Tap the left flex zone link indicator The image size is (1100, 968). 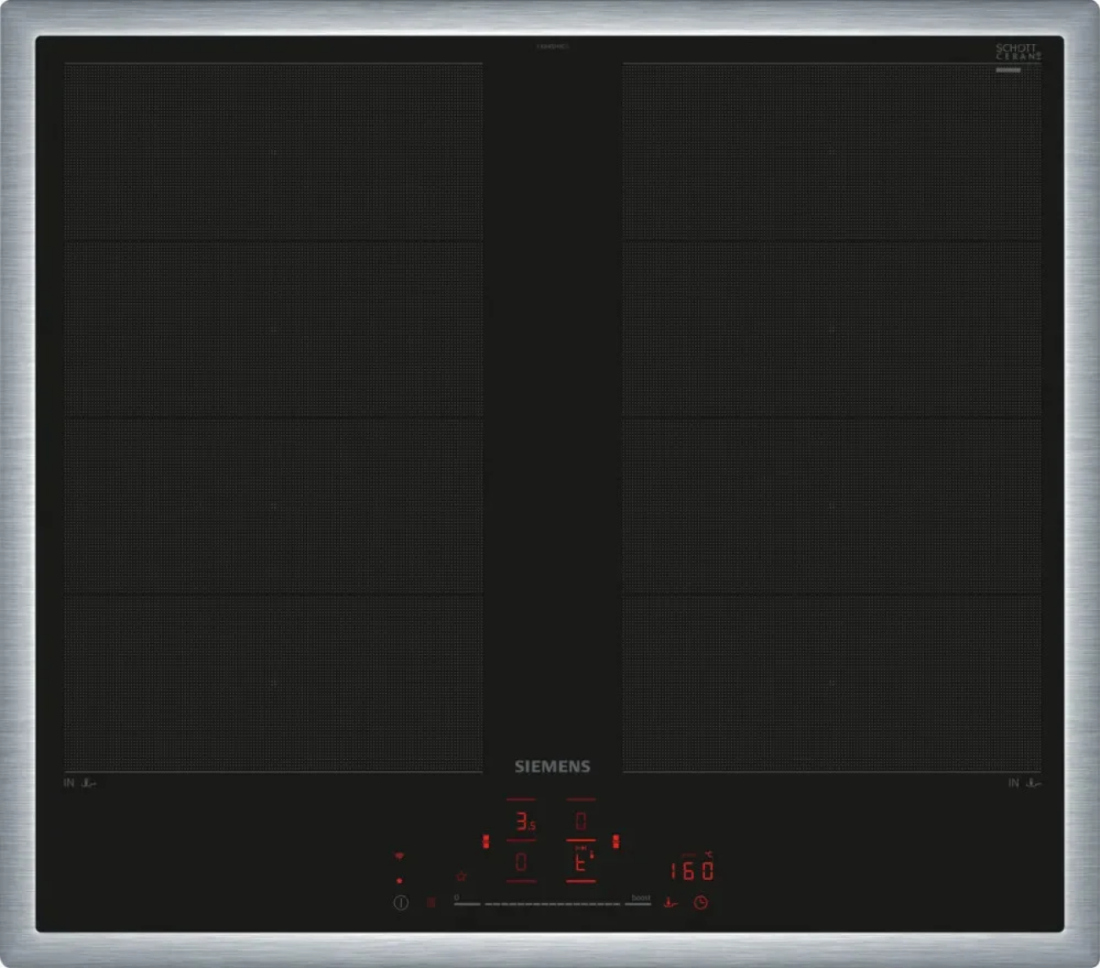[485, 841]
